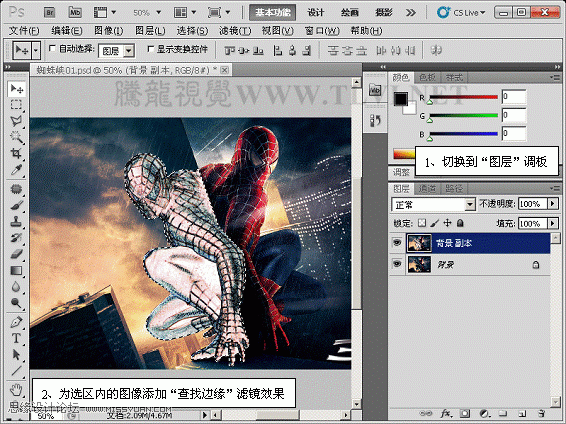This screenshot has width=566, height=424.
Task: Open the 图像(I) menu
Action: (108, 31)
